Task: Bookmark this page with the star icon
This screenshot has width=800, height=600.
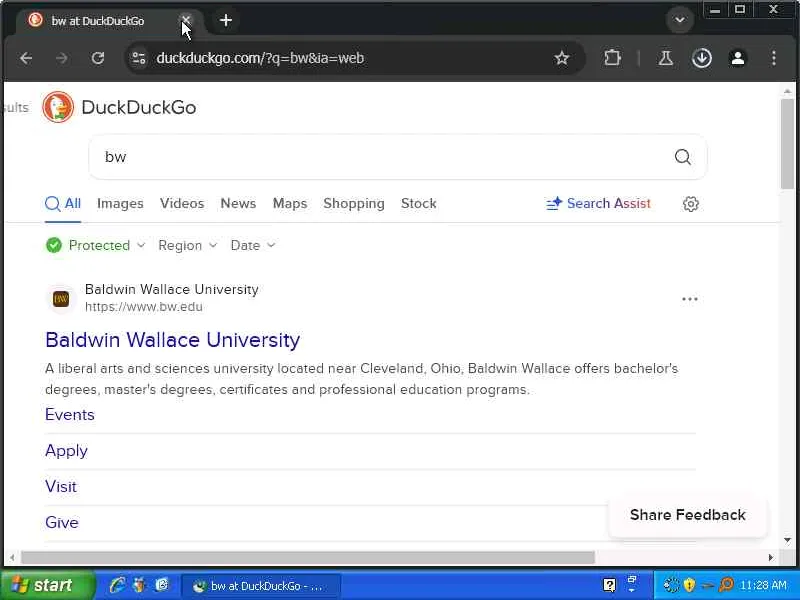Action: click(x=561, y=58)
